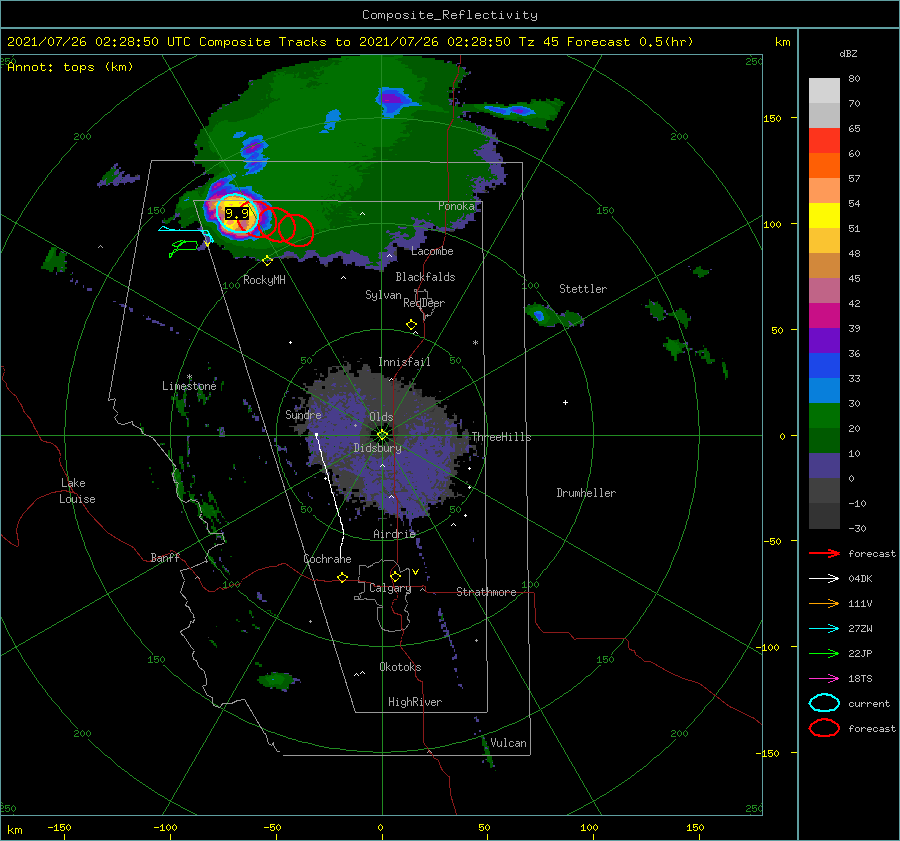This screenshot has height=841, width=900.
Task: Click the Blackfalds label
Action: point(425,277)
